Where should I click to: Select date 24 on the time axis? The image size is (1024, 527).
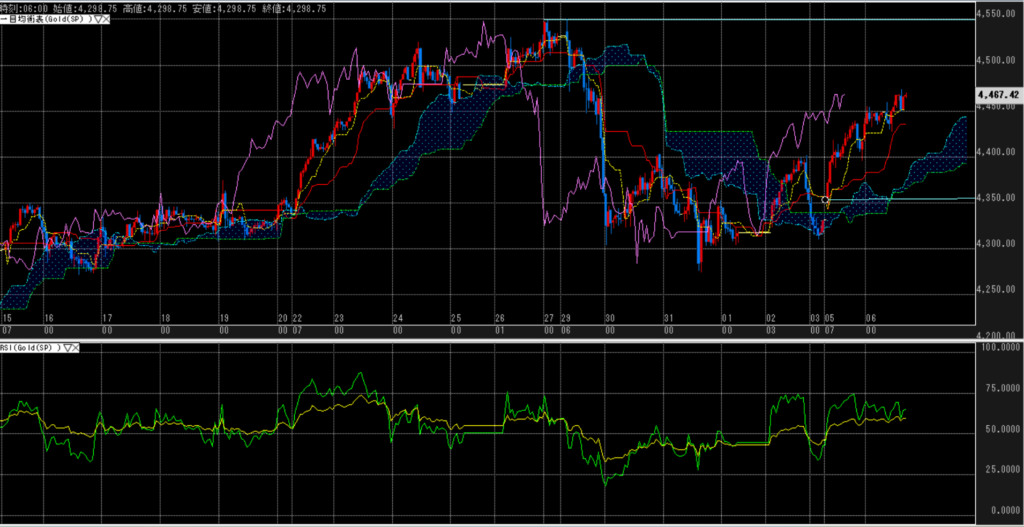[x=397, y=317]
